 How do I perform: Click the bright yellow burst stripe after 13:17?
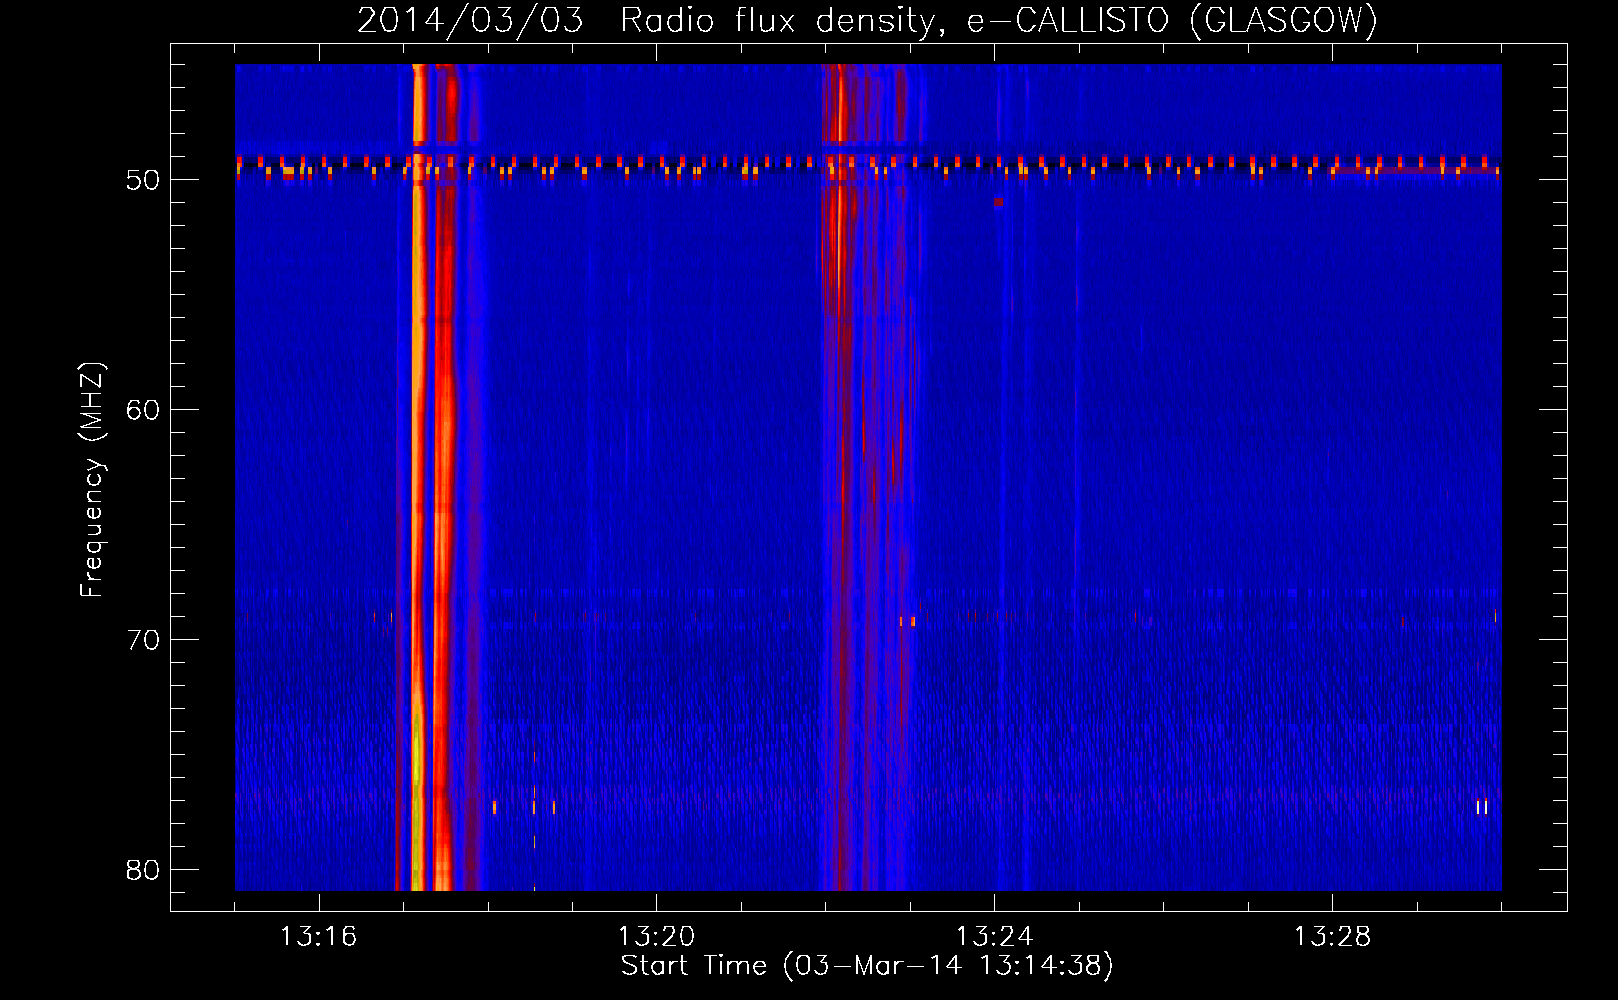419,477
